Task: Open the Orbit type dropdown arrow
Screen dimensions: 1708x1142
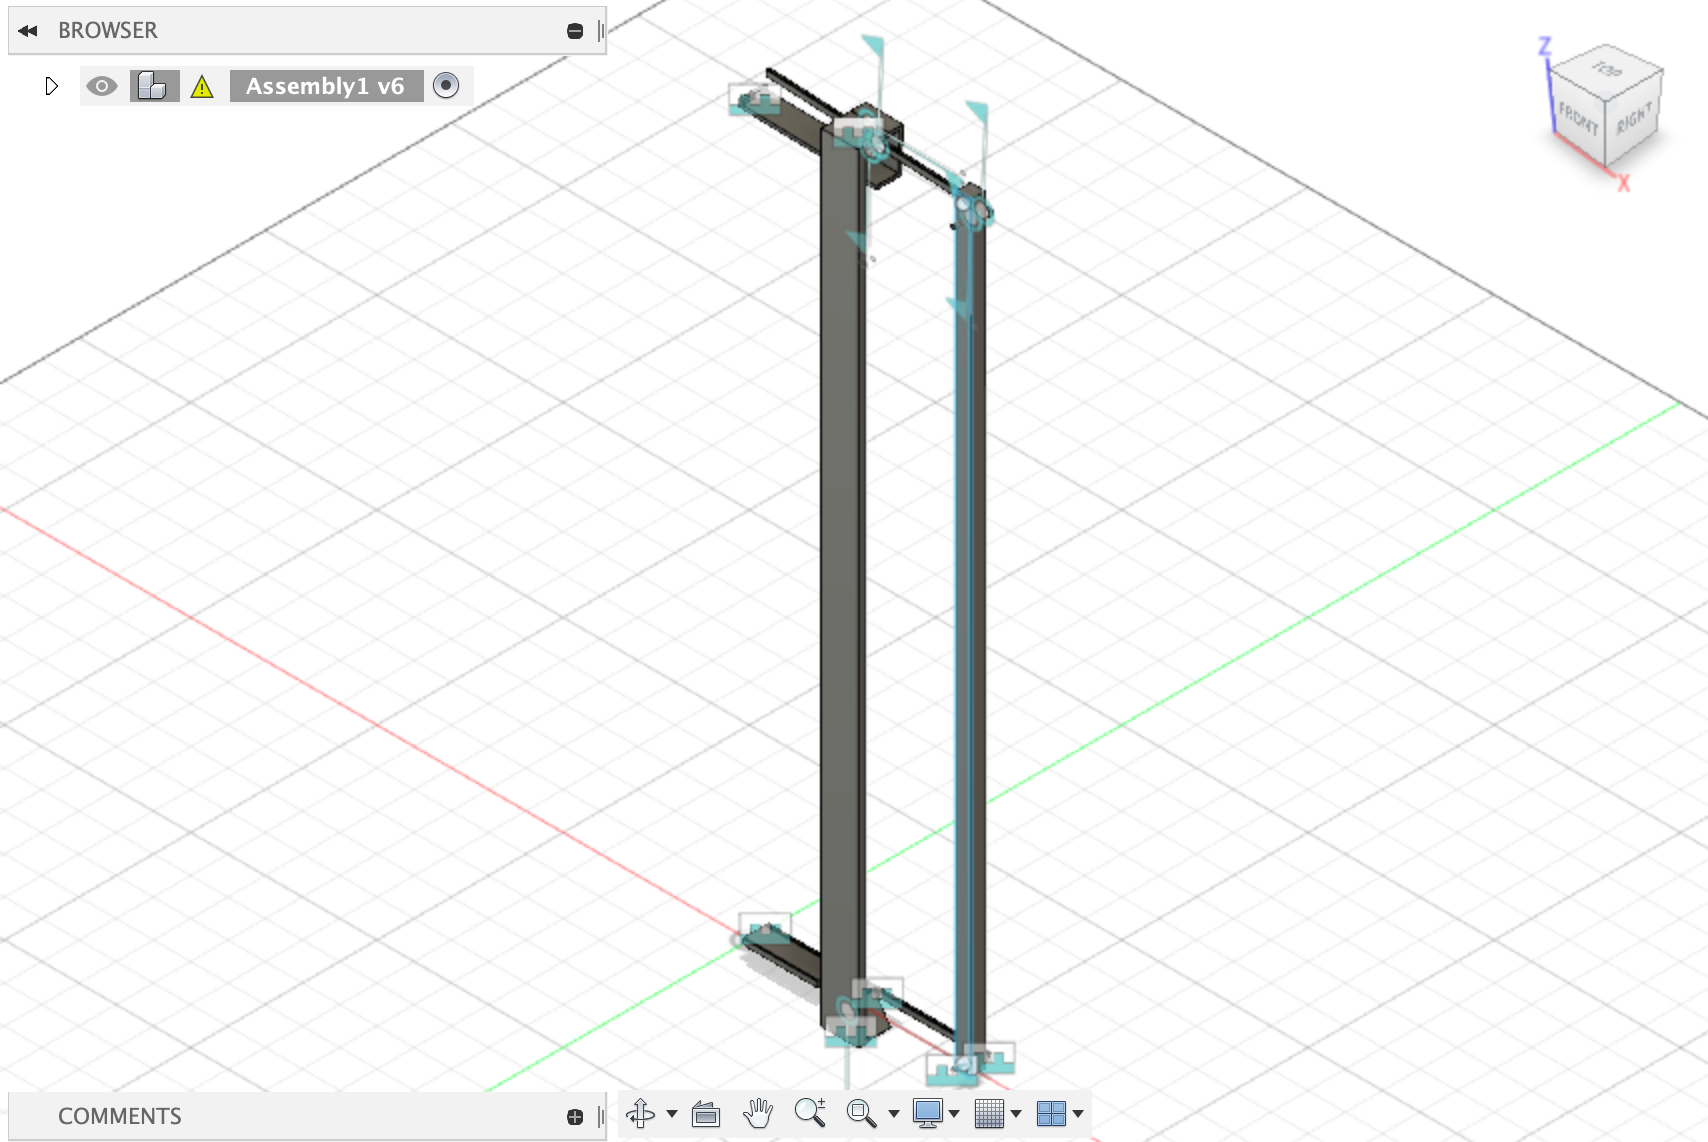Action: (672, 1113)
